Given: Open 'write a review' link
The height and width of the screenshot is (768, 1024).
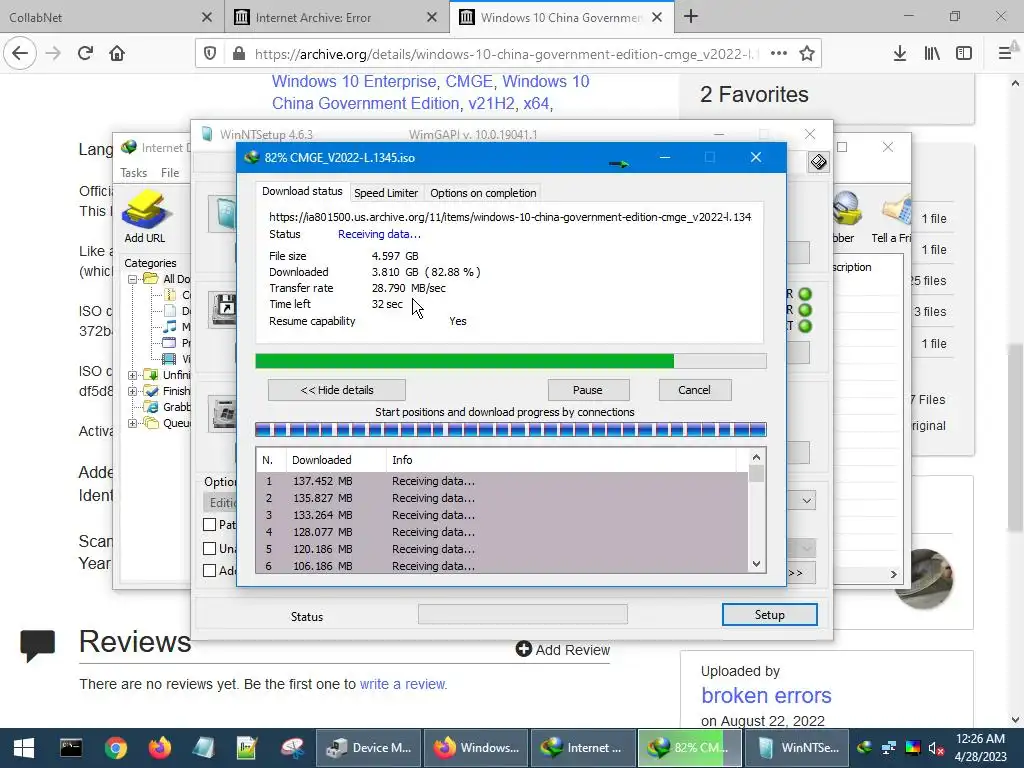Looking at the screenshot, I should pos(402,684).
